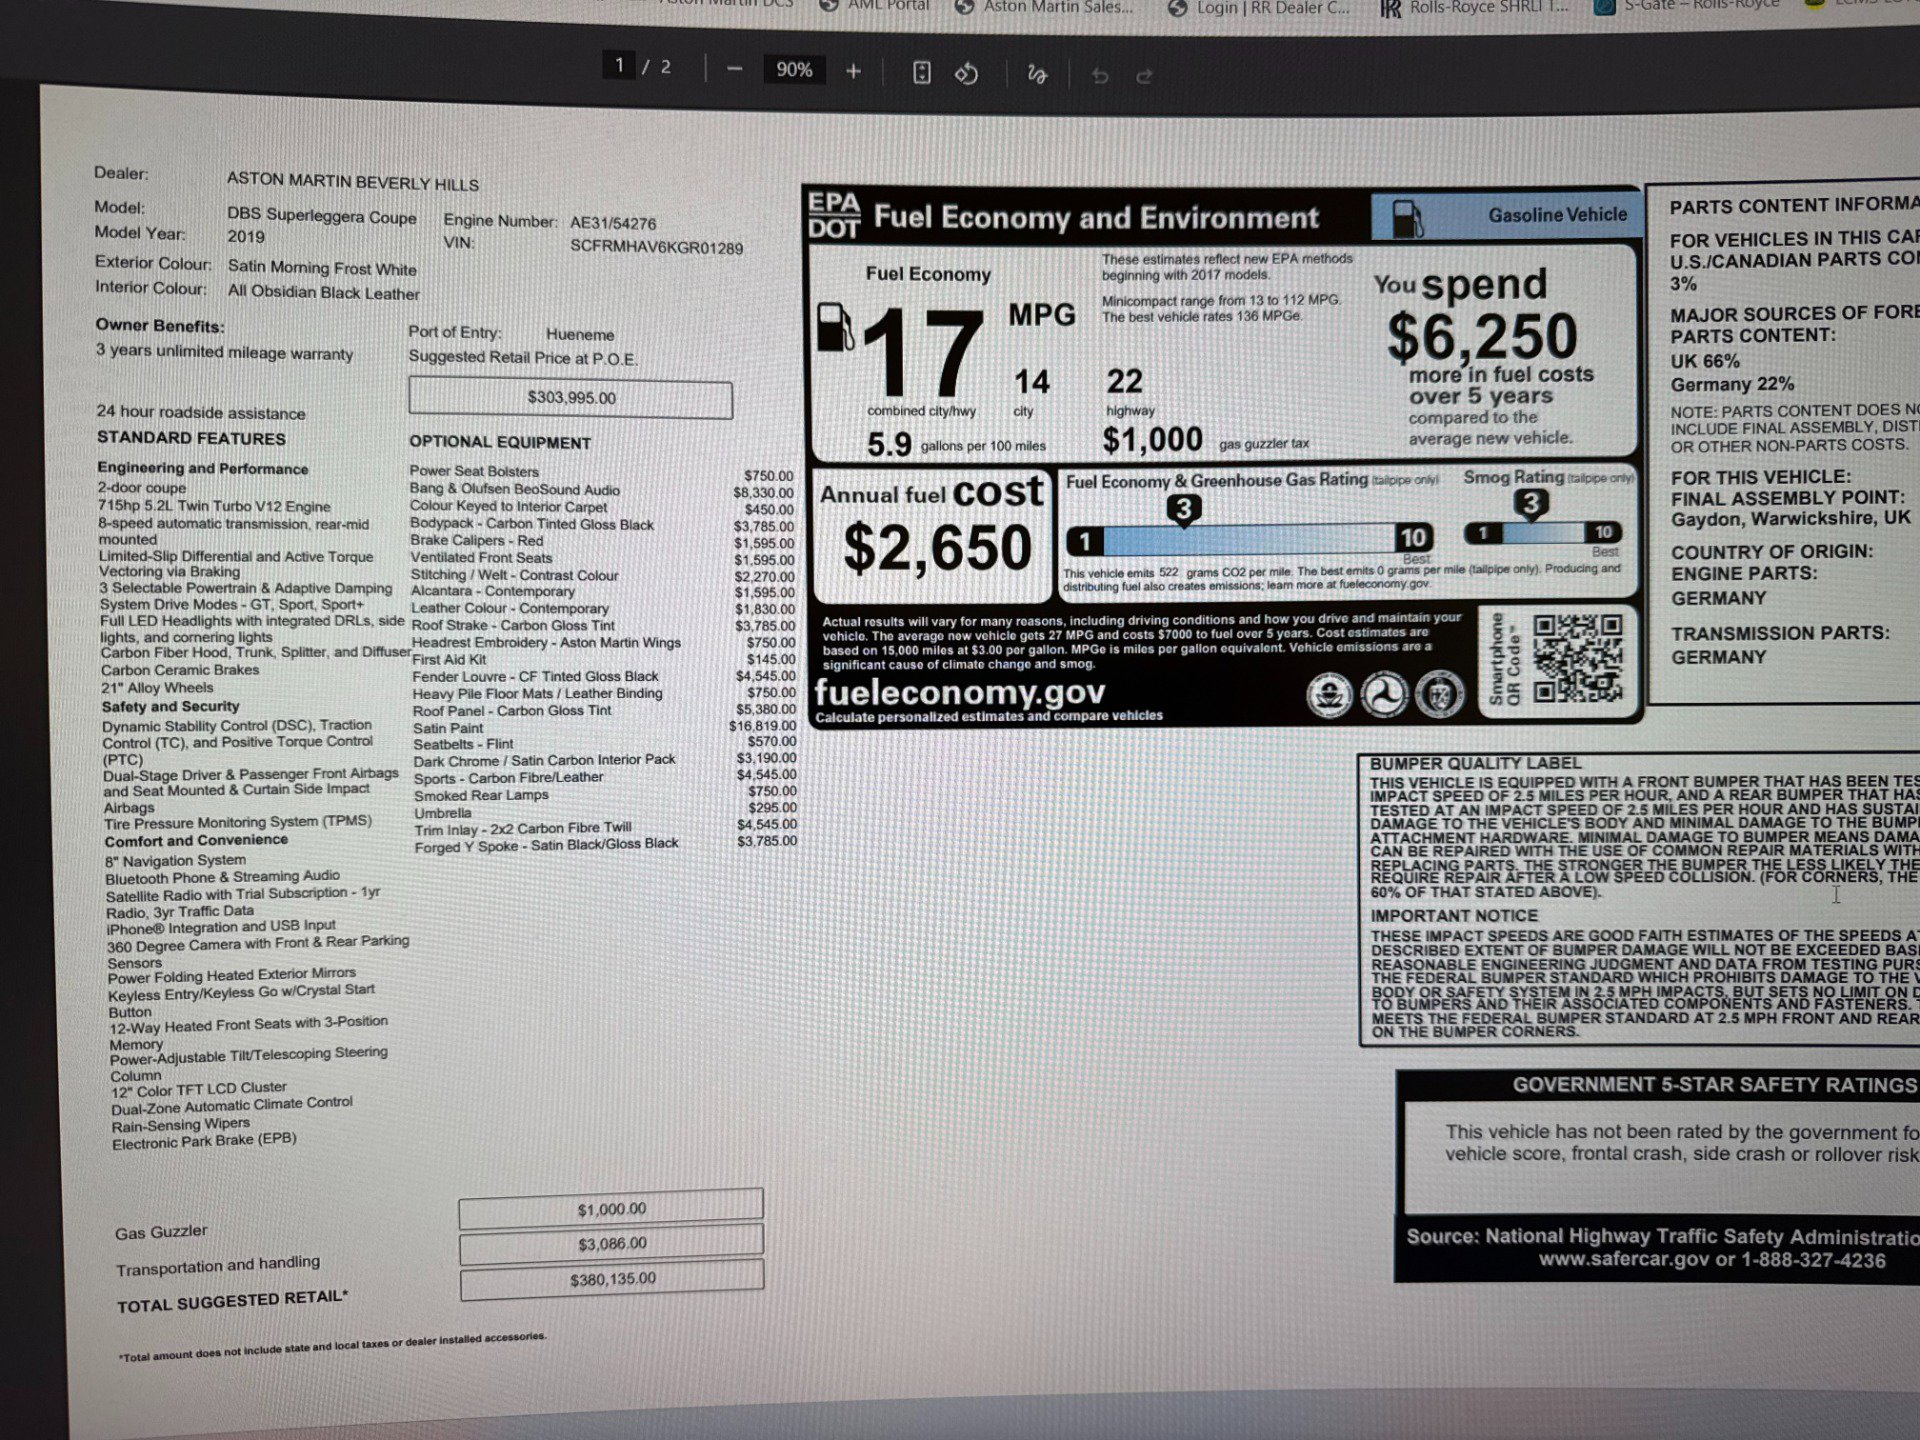
Task: Click the $380,135.00 total retail box
Action: pos(612,1279)
